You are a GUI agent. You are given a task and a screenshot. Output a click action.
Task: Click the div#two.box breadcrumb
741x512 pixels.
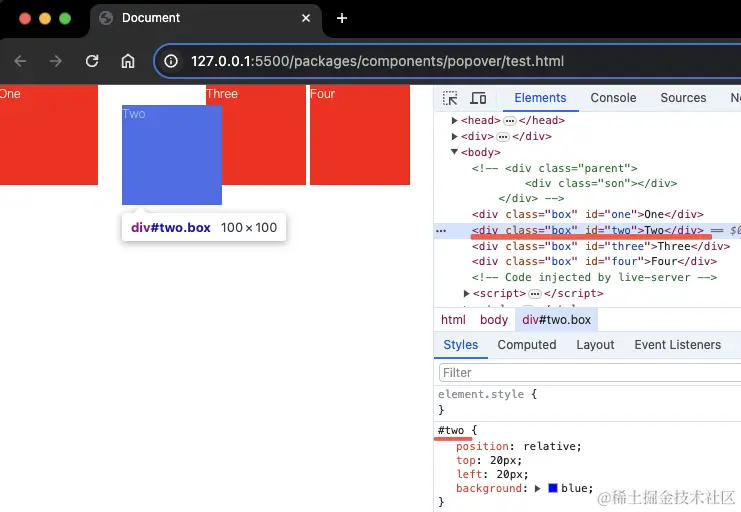tap(556, 320)
